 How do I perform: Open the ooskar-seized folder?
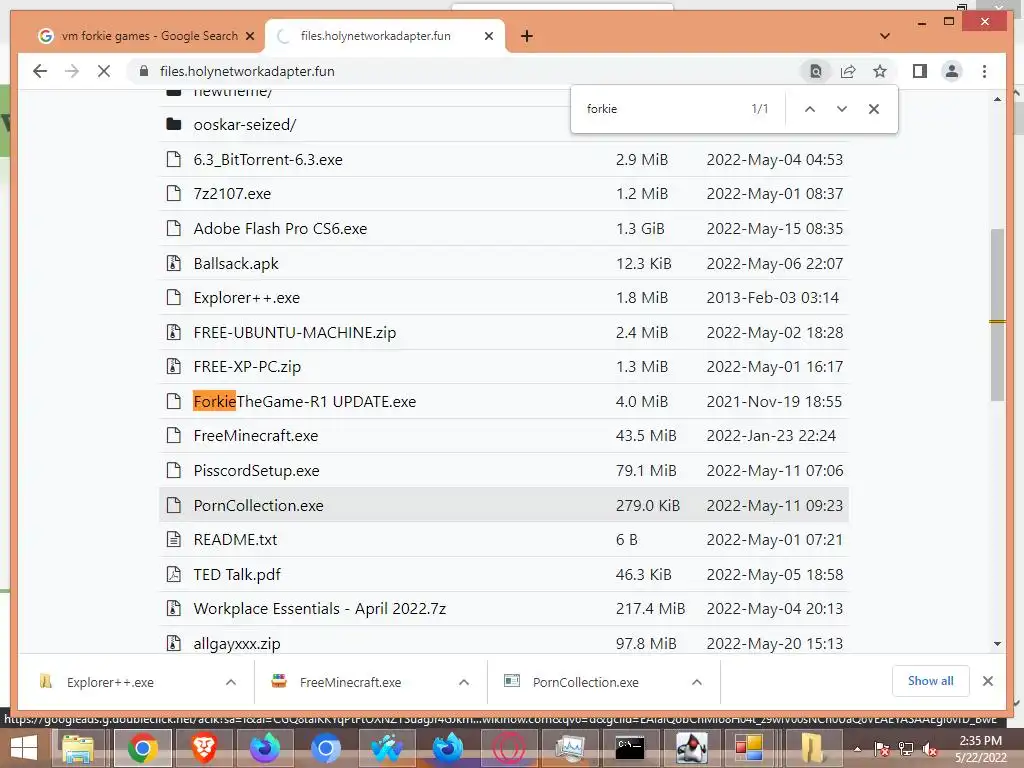(x=245, y=125)
